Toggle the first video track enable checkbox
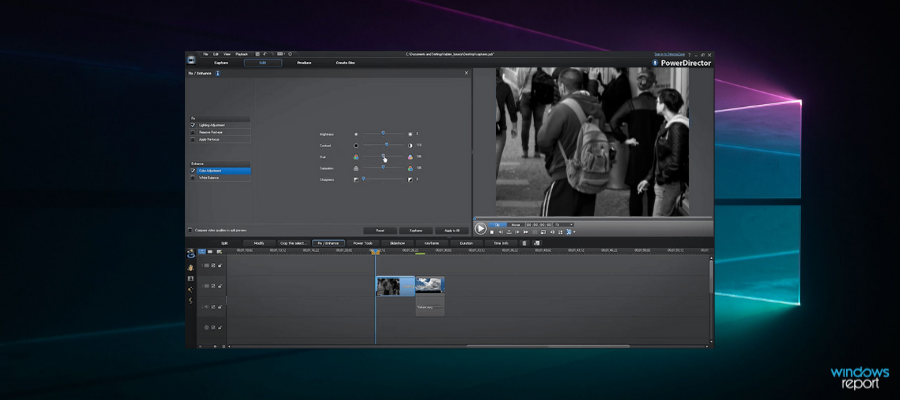This screenshot has width=900, height=400. [x=213, y=265]
